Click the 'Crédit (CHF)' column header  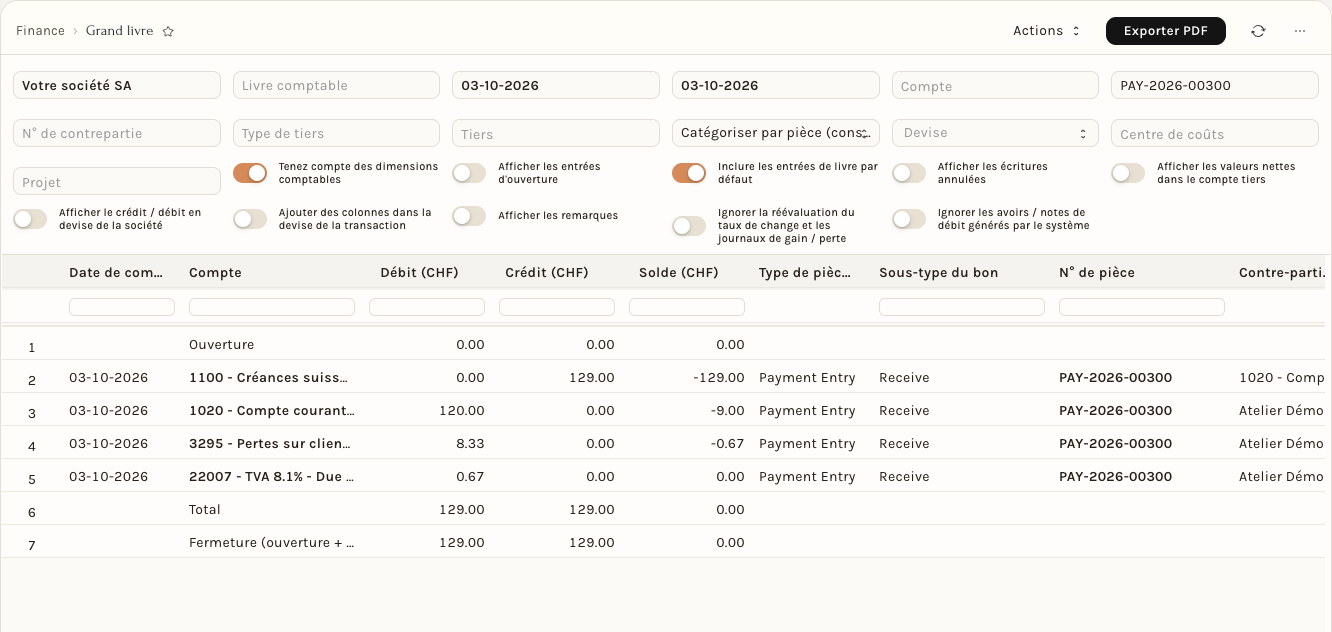[x=547, y=273]
